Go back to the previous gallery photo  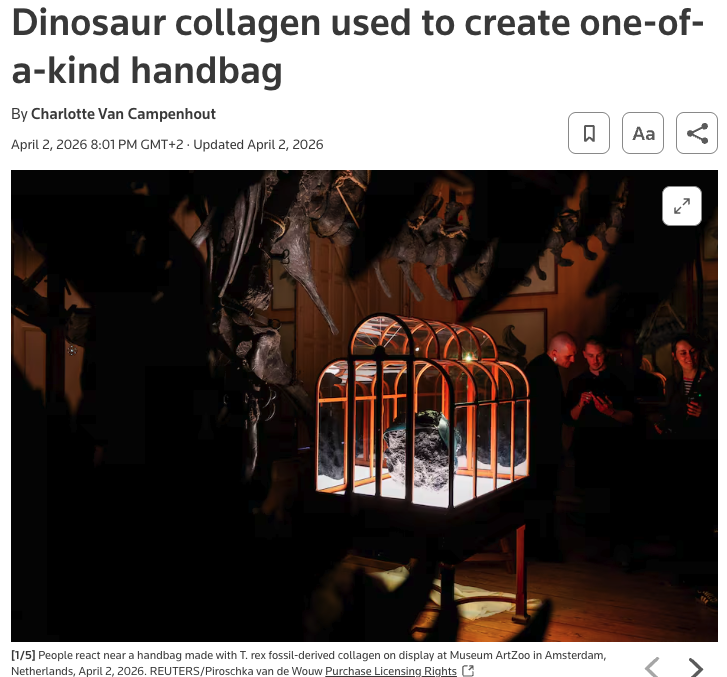[x=652, y=668]
